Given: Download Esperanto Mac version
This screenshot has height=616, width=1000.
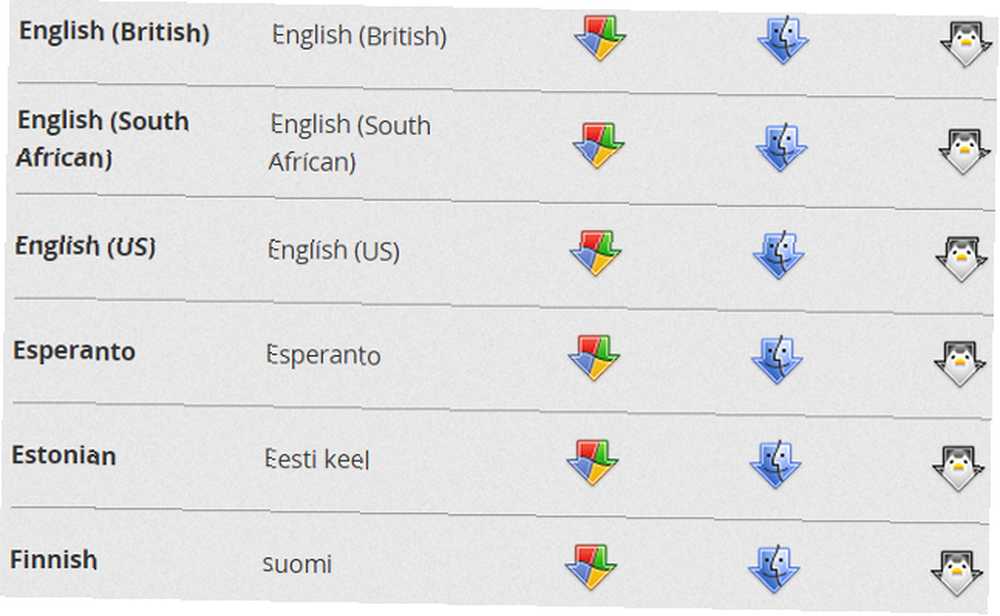Looking at the screenshot, I should pyautogui.click(x=777, y=360).
